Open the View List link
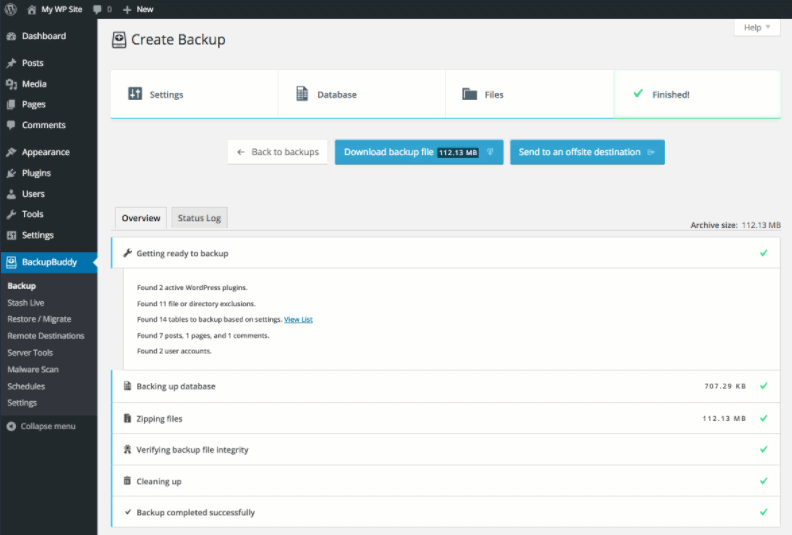 298,319
